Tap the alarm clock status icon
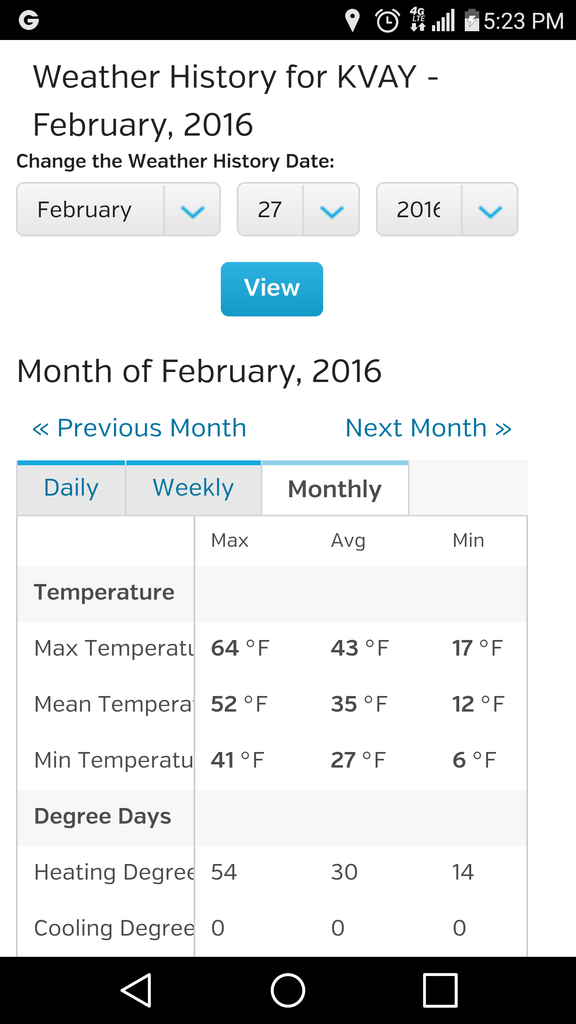This screenshot has height=1024, width=576. (387, 21)
